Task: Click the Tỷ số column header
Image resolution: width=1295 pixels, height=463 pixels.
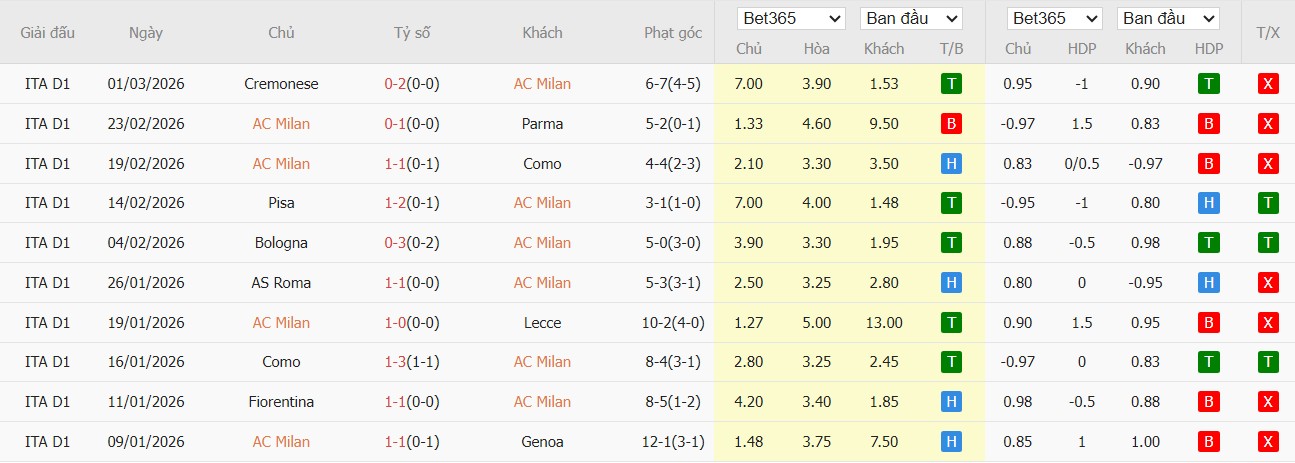Action: point(412,33)
